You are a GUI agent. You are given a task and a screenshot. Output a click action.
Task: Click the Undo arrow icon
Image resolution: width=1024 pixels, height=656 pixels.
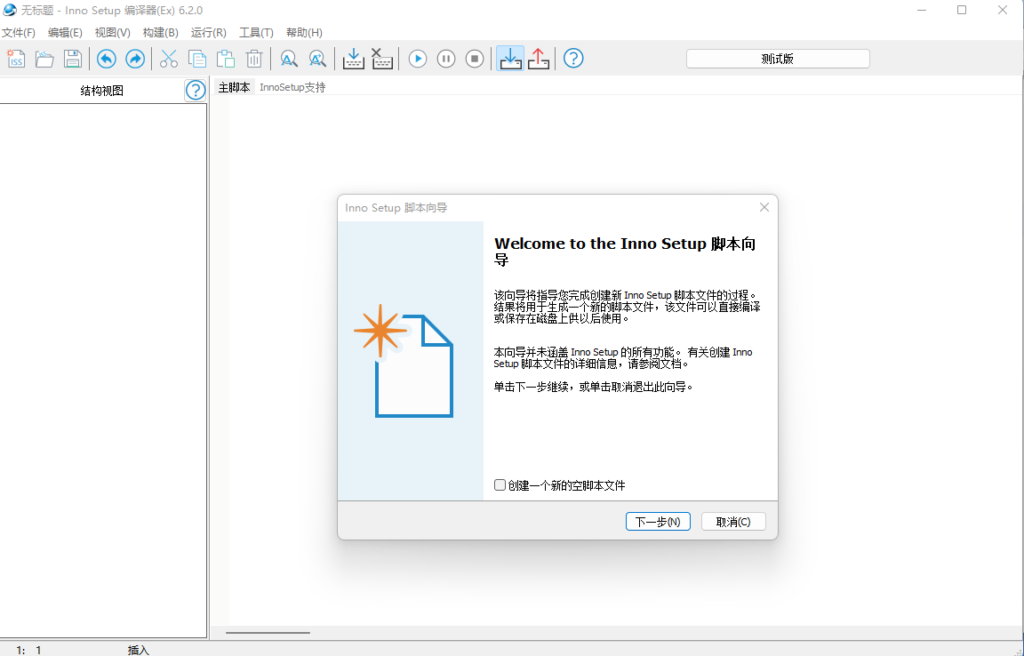coord(106,58)
